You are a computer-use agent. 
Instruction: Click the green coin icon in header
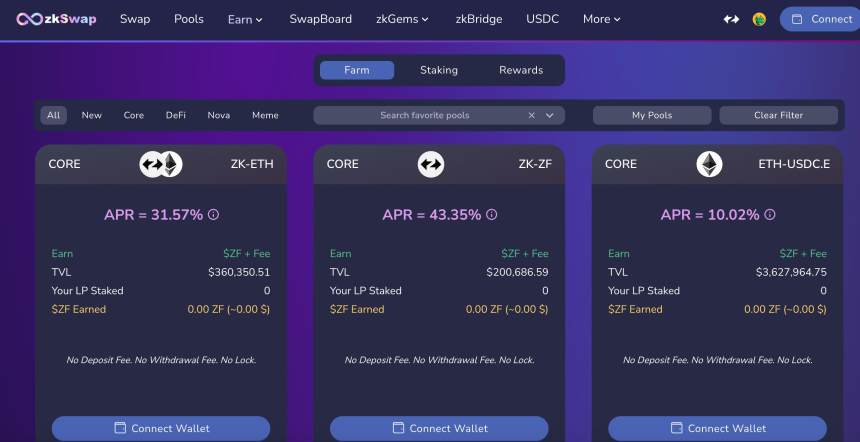pos(759,19)
